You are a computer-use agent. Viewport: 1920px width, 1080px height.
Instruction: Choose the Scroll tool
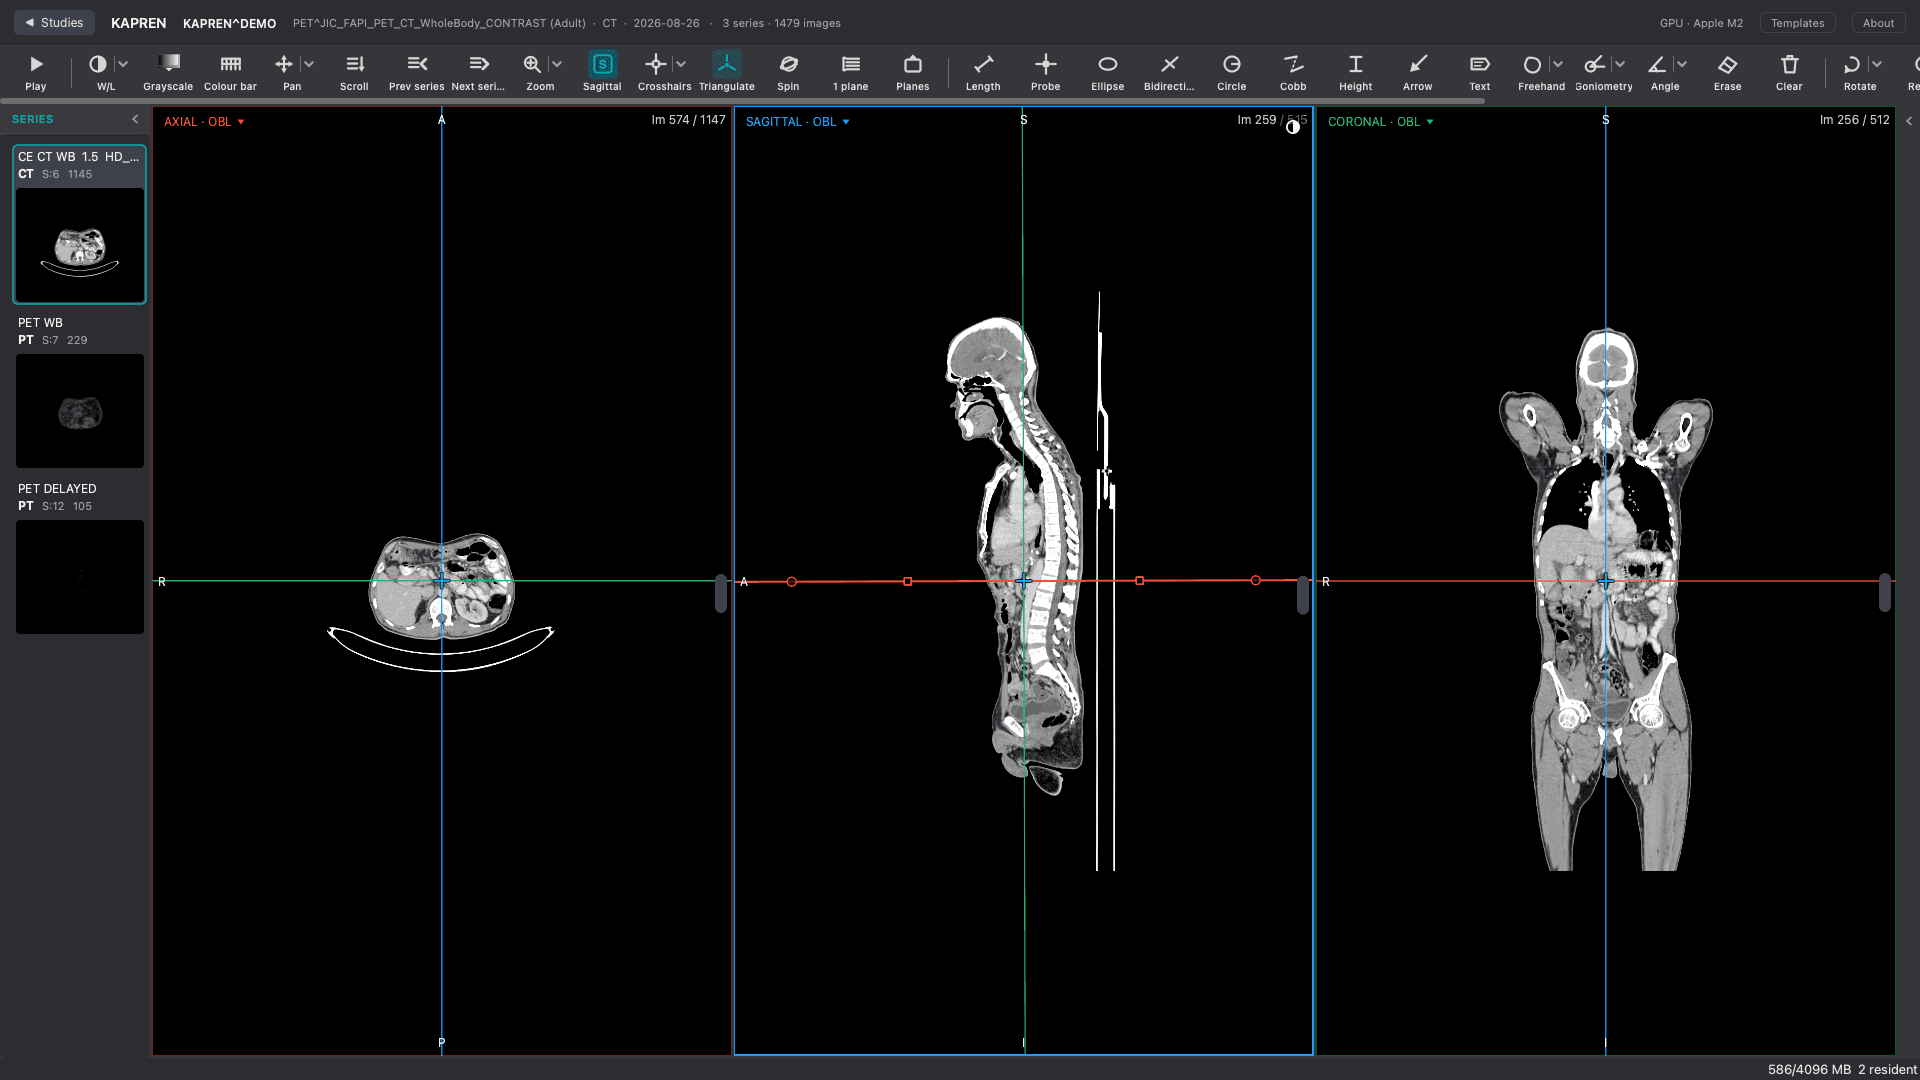point(354,72)
